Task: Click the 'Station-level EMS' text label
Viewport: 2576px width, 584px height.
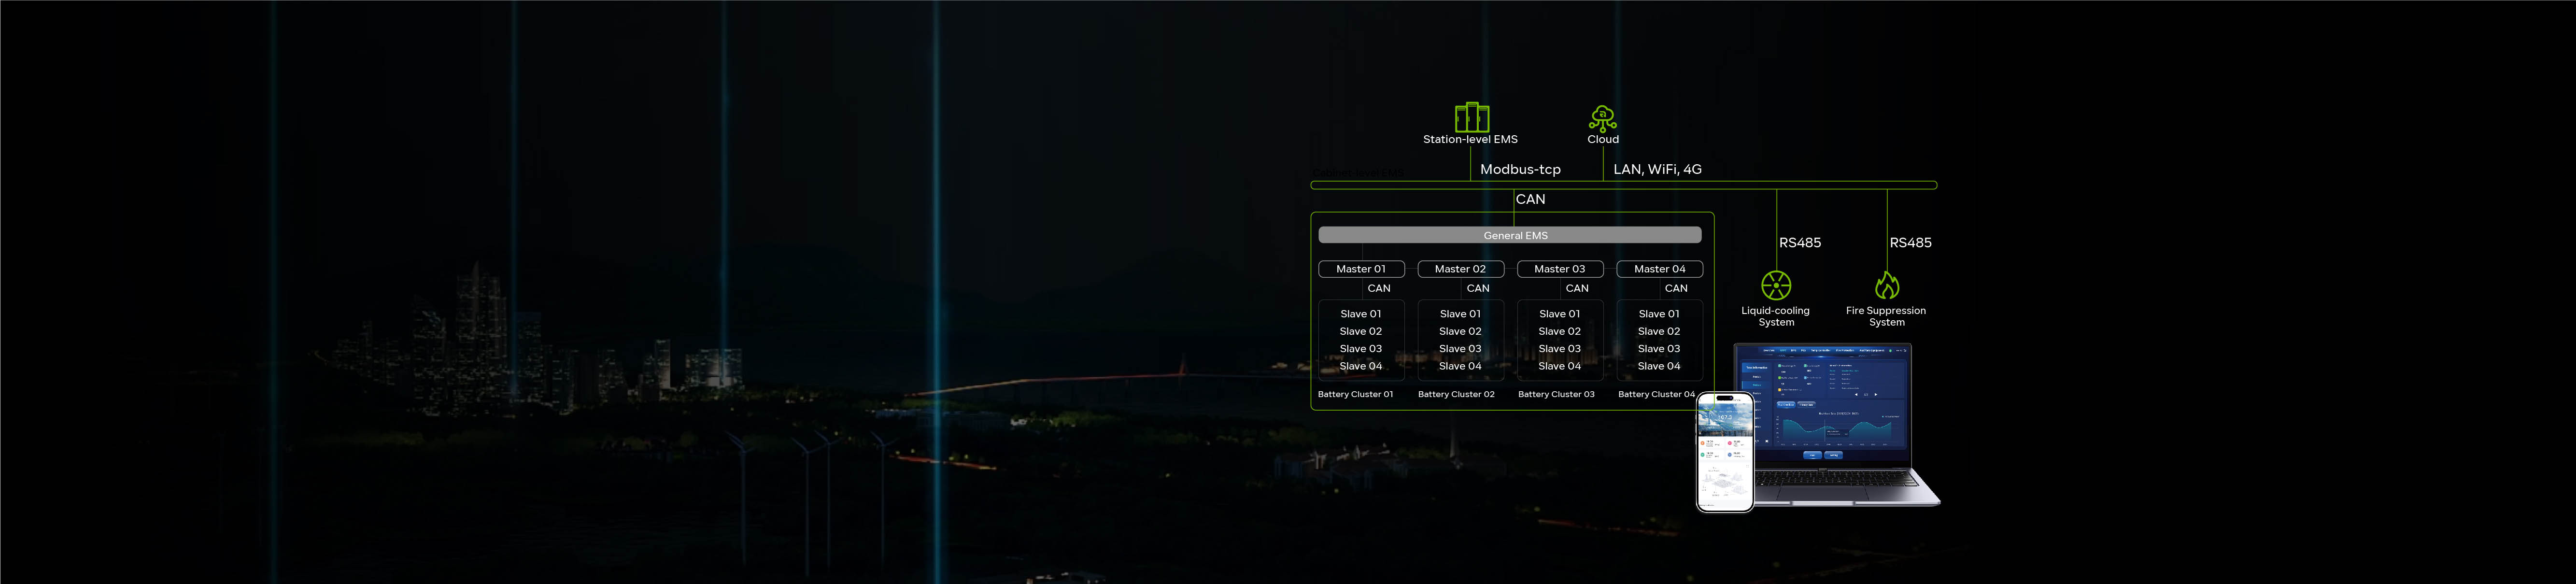Action: point(1470,139)
